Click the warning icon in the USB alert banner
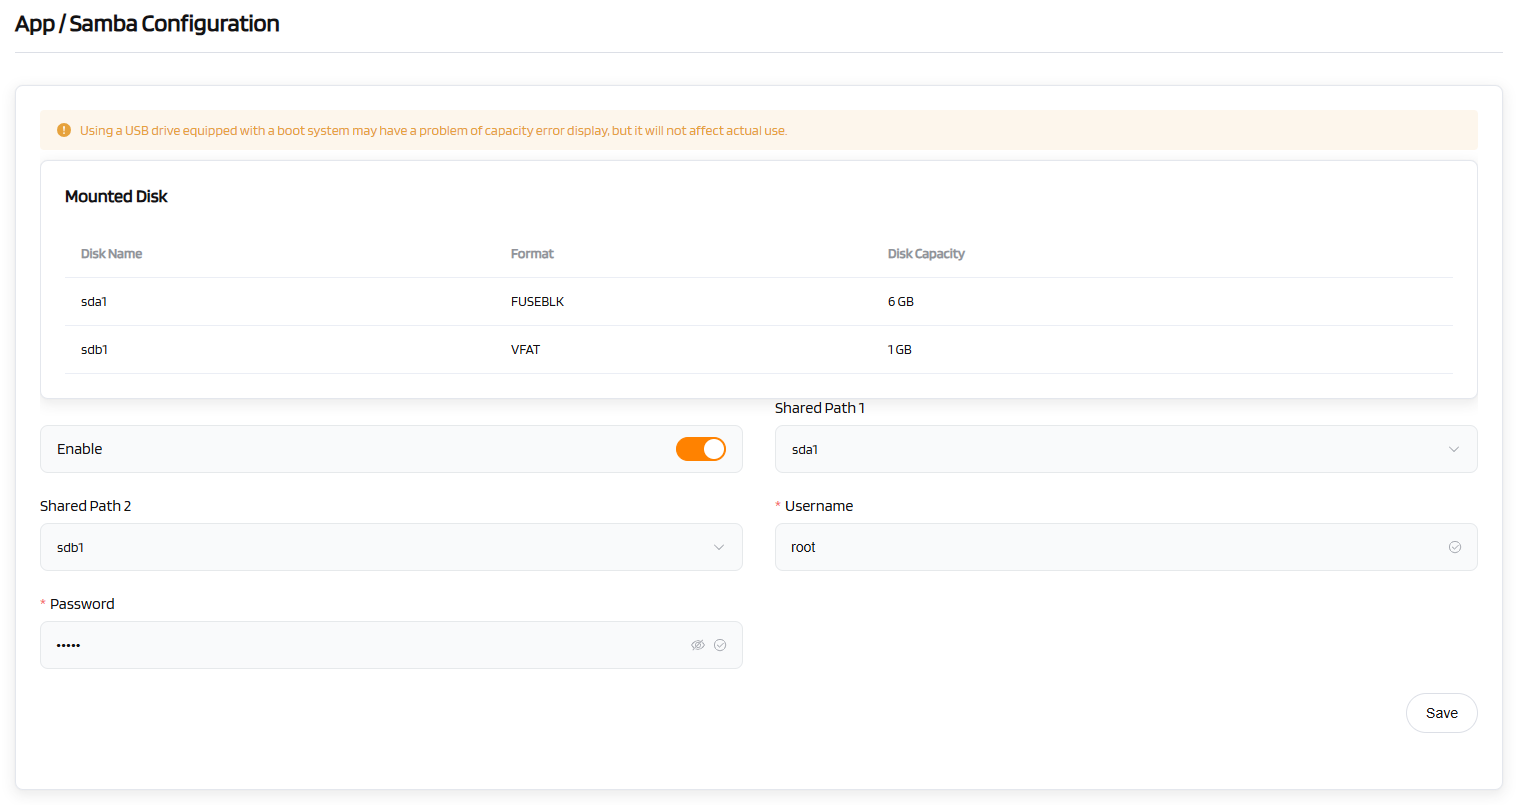 pos(64,130)
